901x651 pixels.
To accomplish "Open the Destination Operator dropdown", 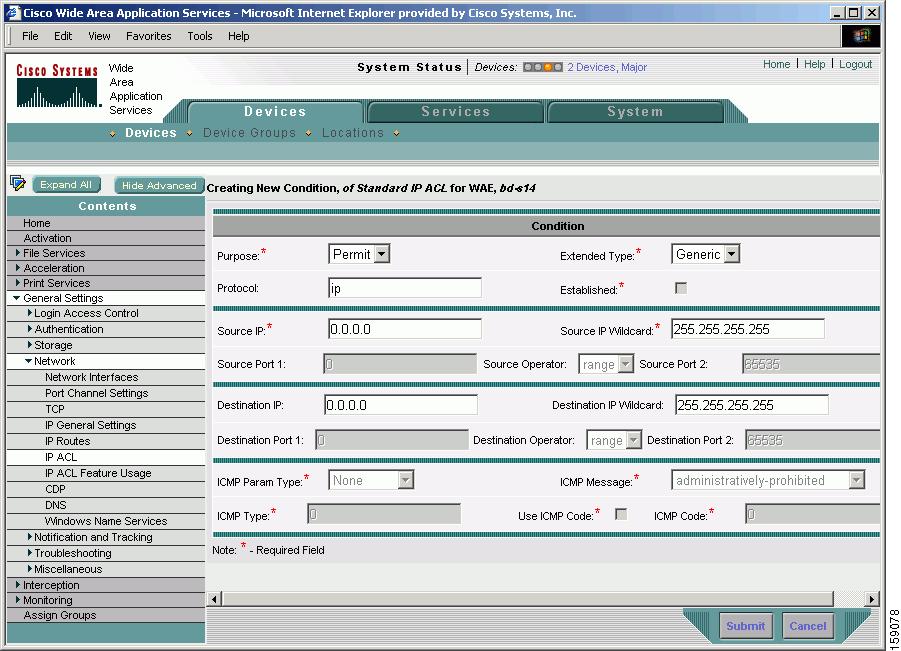I will [614, 440].
